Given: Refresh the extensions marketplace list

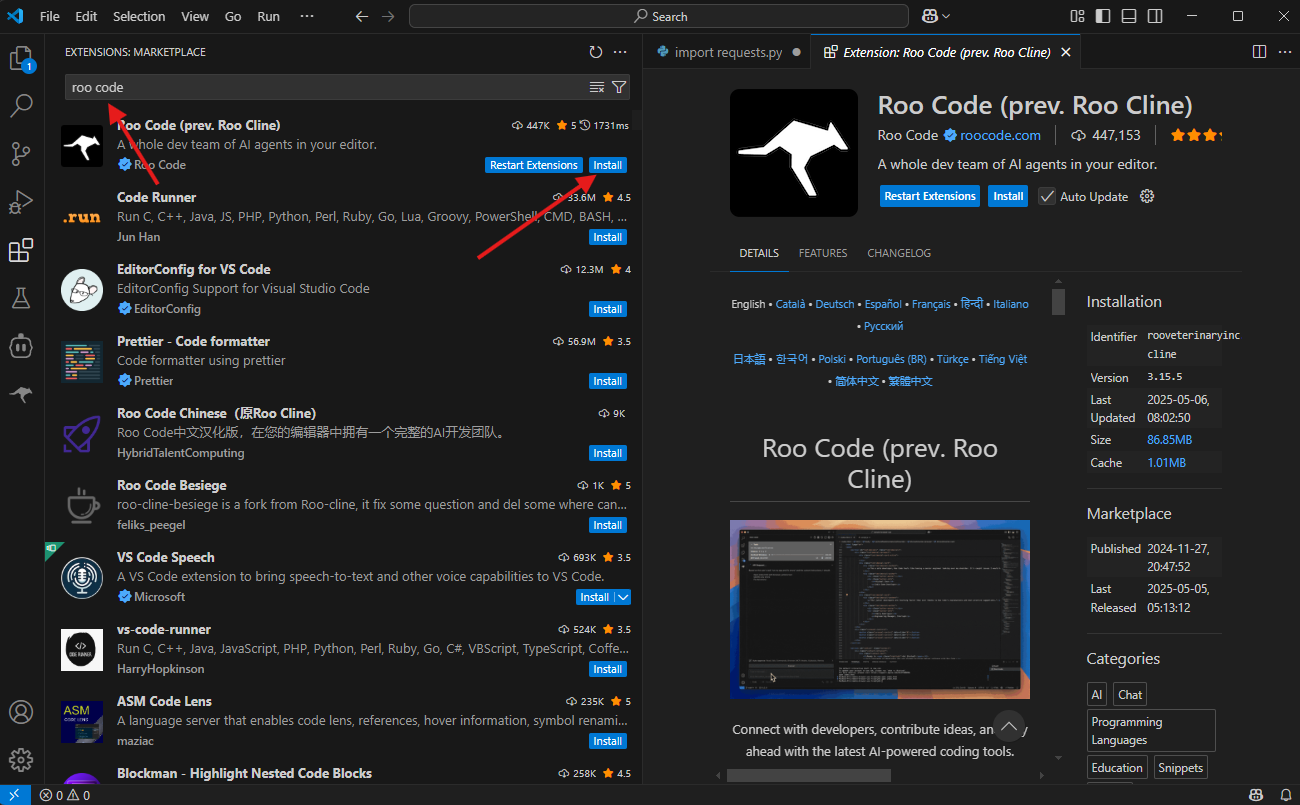Looking at the screenshot, I should (596, 52).
